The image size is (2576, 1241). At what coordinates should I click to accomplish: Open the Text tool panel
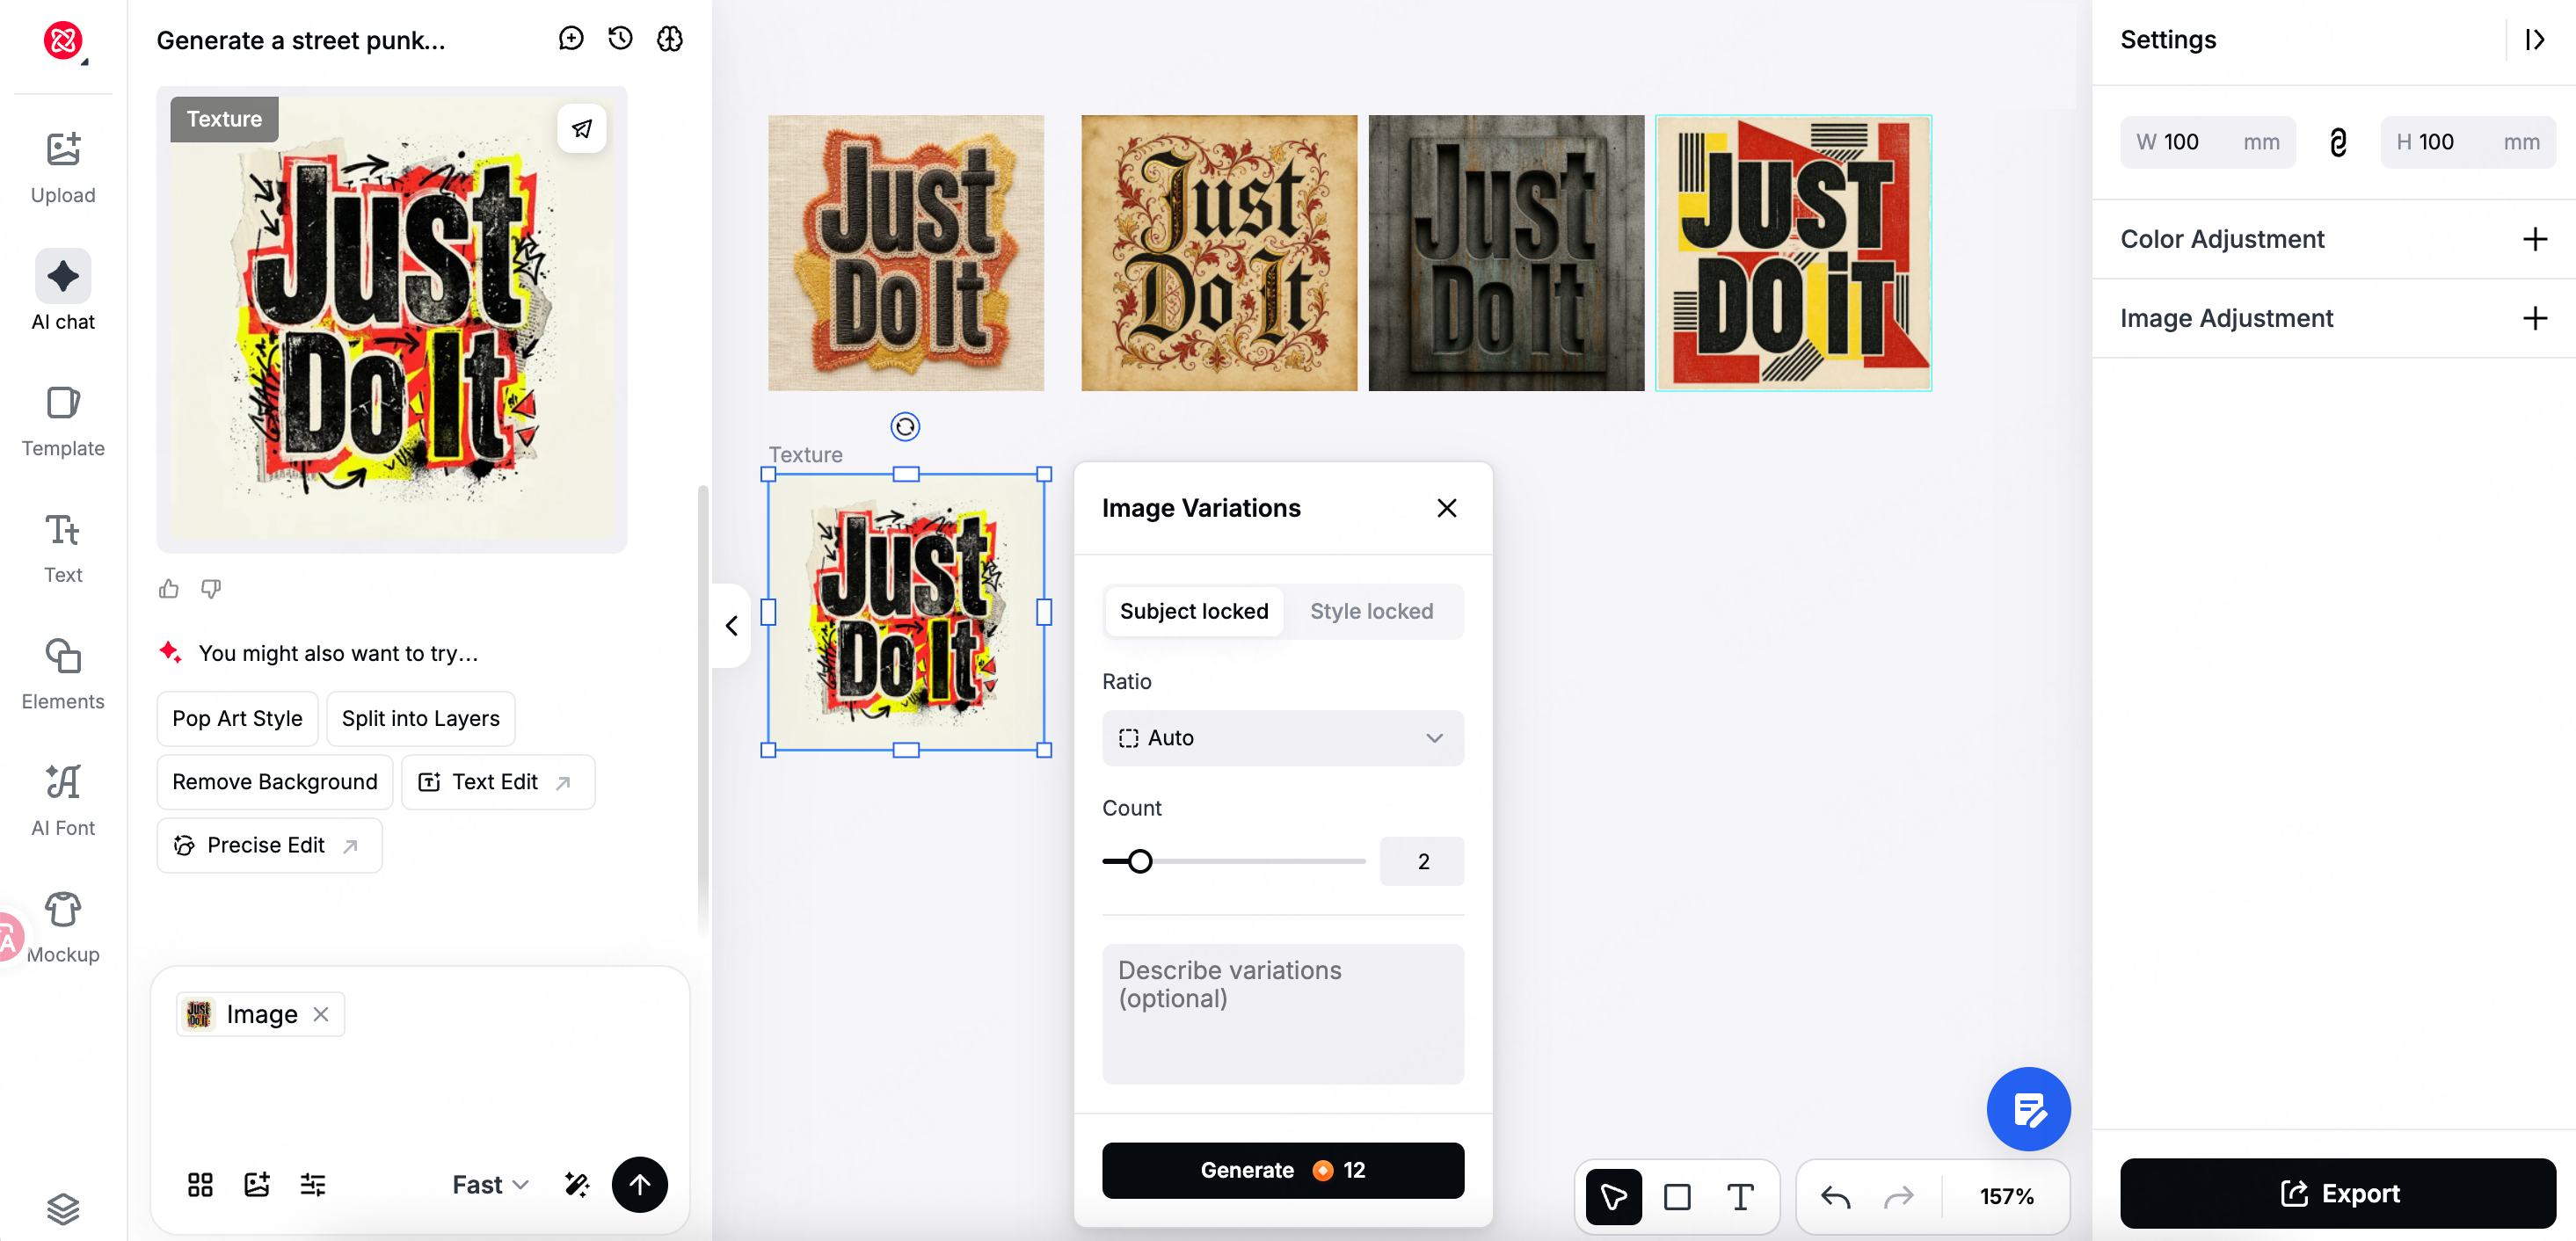(63, 547)
